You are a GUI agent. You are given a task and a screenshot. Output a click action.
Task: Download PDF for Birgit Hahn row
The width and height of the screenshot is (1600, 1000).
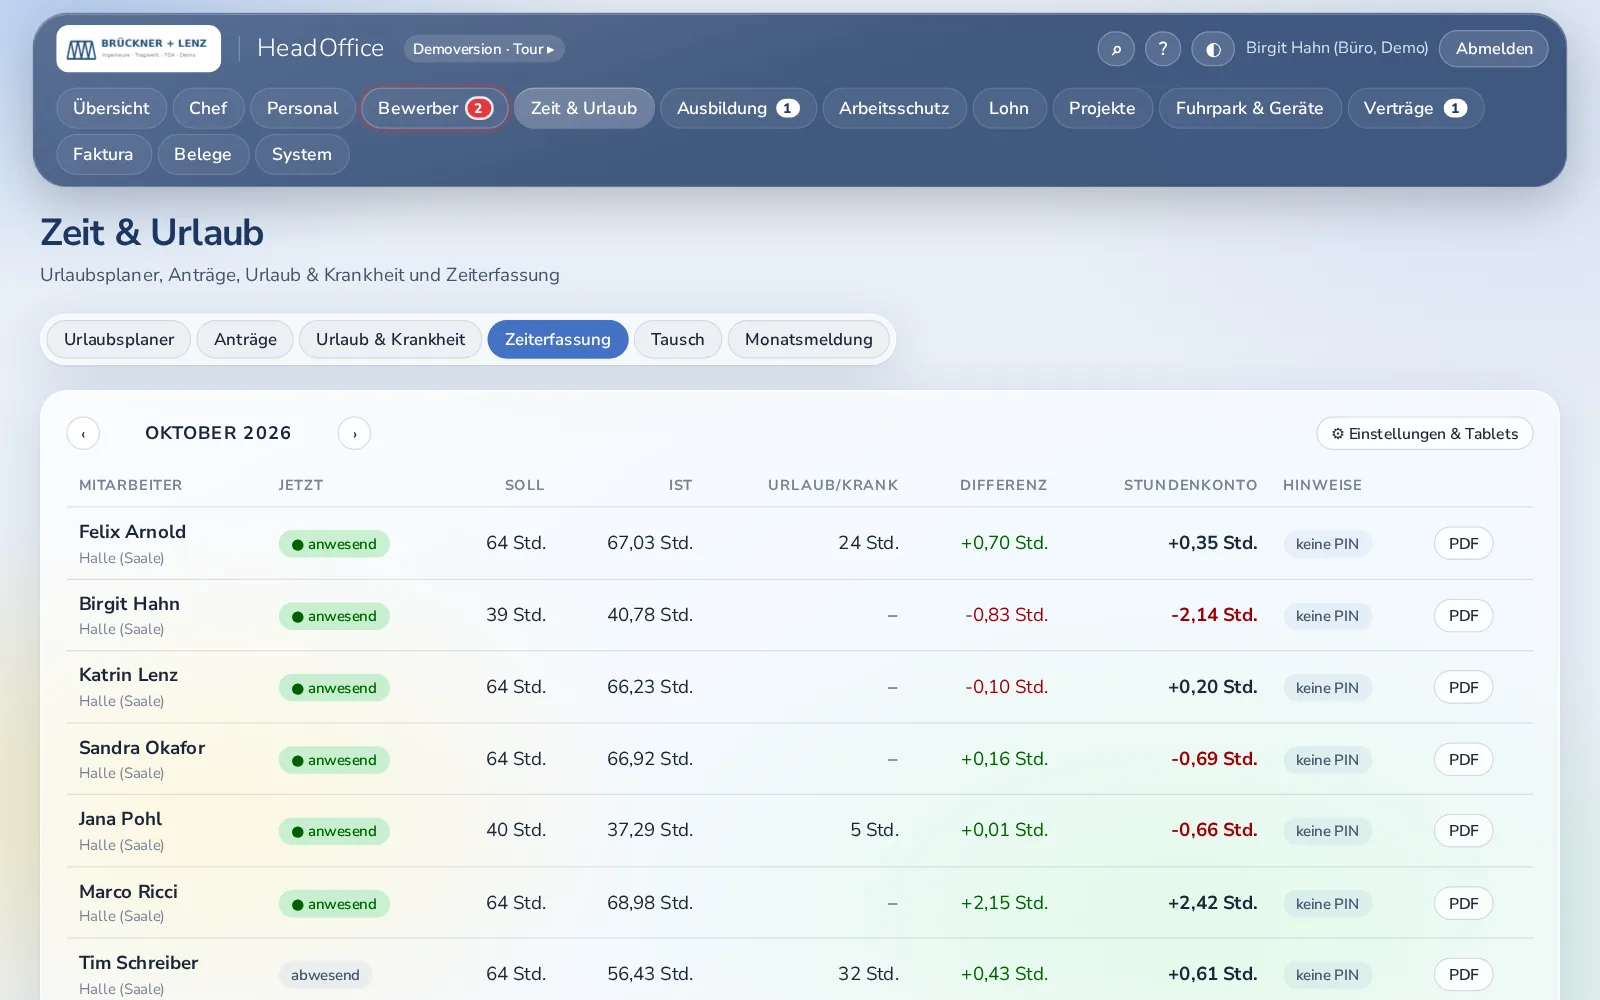(1463, 616)
